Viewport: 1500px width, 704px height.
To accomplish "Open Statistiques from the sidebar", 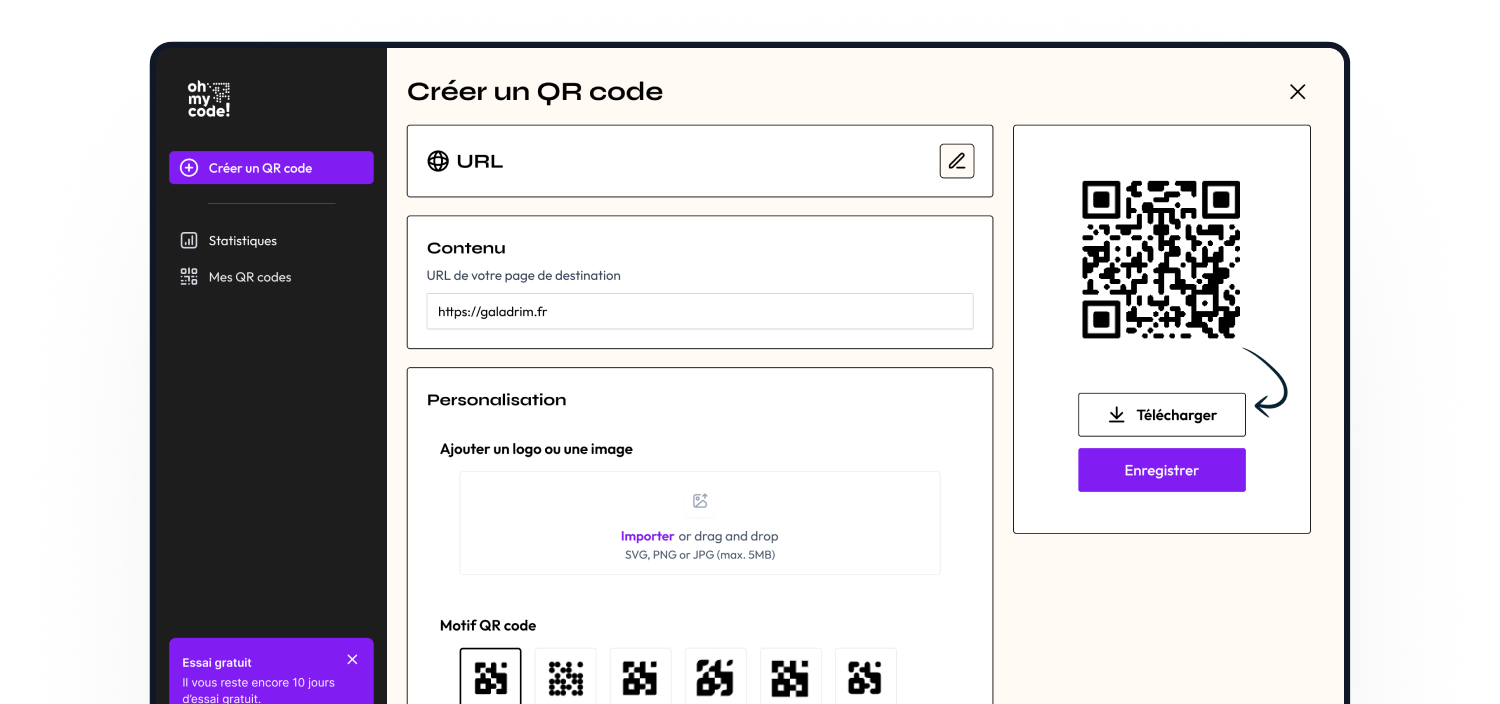I will tap(242, 241).
